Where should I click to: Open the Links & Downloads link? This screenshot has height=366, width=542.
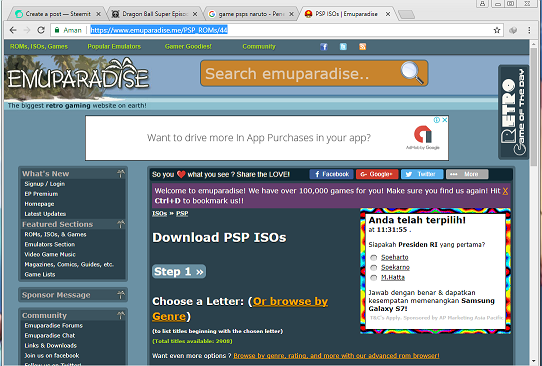click(x=50, y=346)
